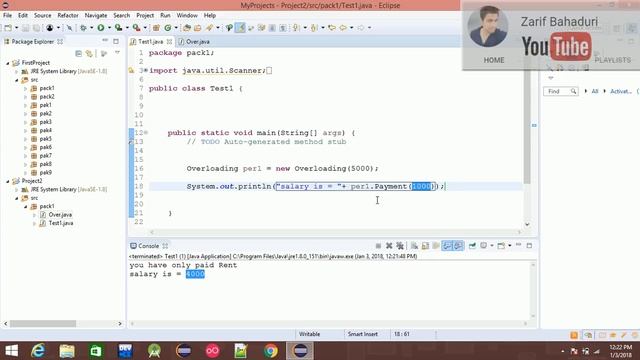Image resolution: width=640 pixels, height=360 pixels.
Task: Click Remove All Terminated Launches icon
Action: point(400,246)
